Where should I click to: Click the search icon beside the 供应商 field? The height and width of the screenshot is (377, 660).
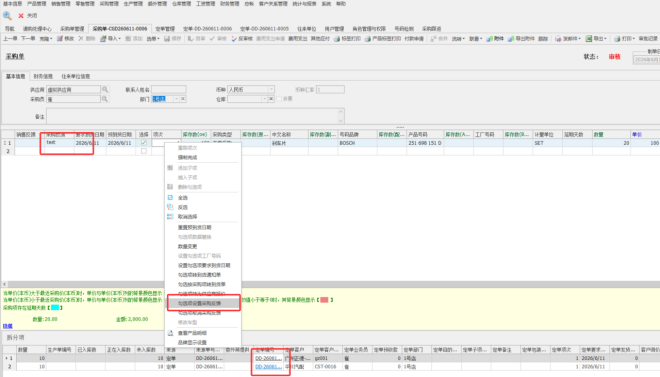tap(105, 89)
